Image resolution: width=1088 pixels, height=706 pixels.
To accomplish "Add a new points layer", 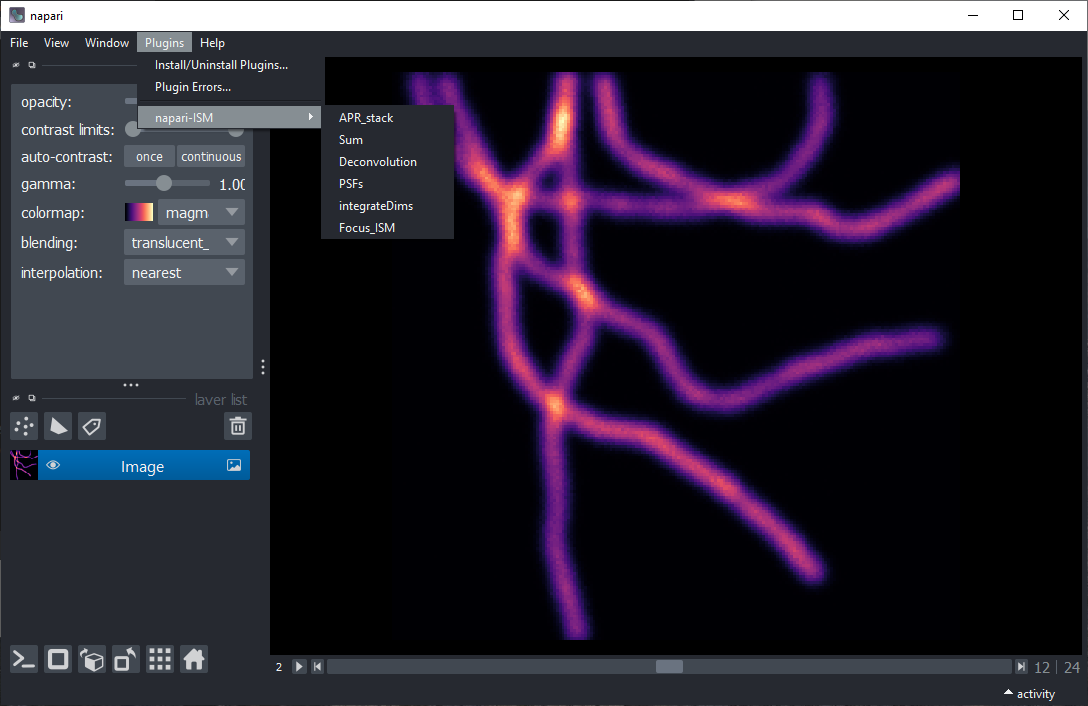I will click(x=24, y=426).
